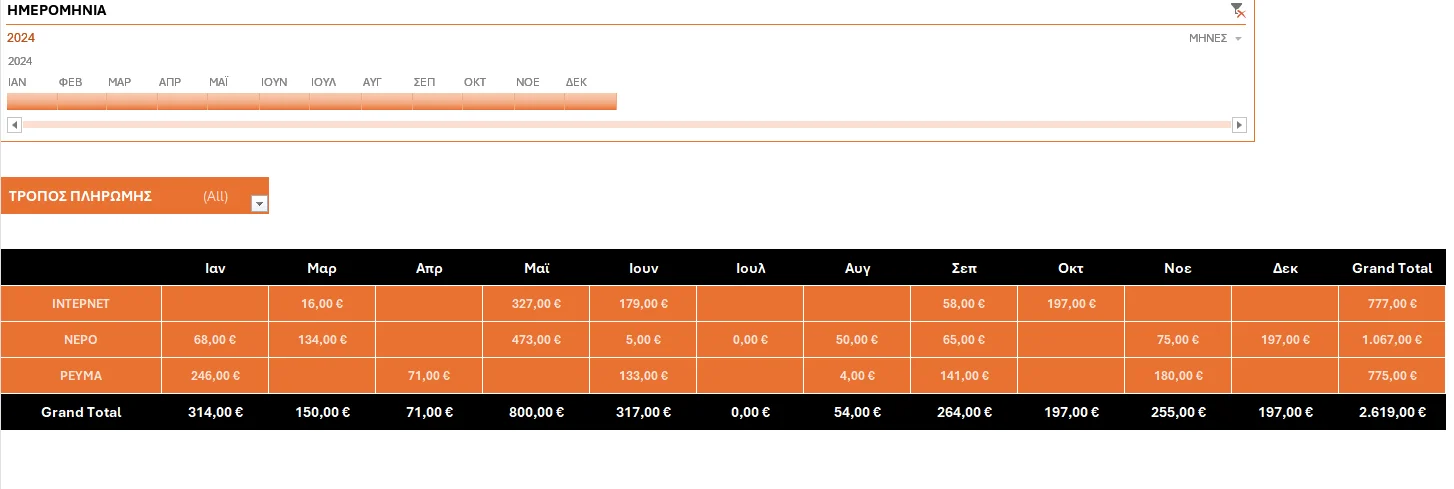Click the 246,00 € cell
The height and width of the screenshot is (489, 1454).
(215, 376)
